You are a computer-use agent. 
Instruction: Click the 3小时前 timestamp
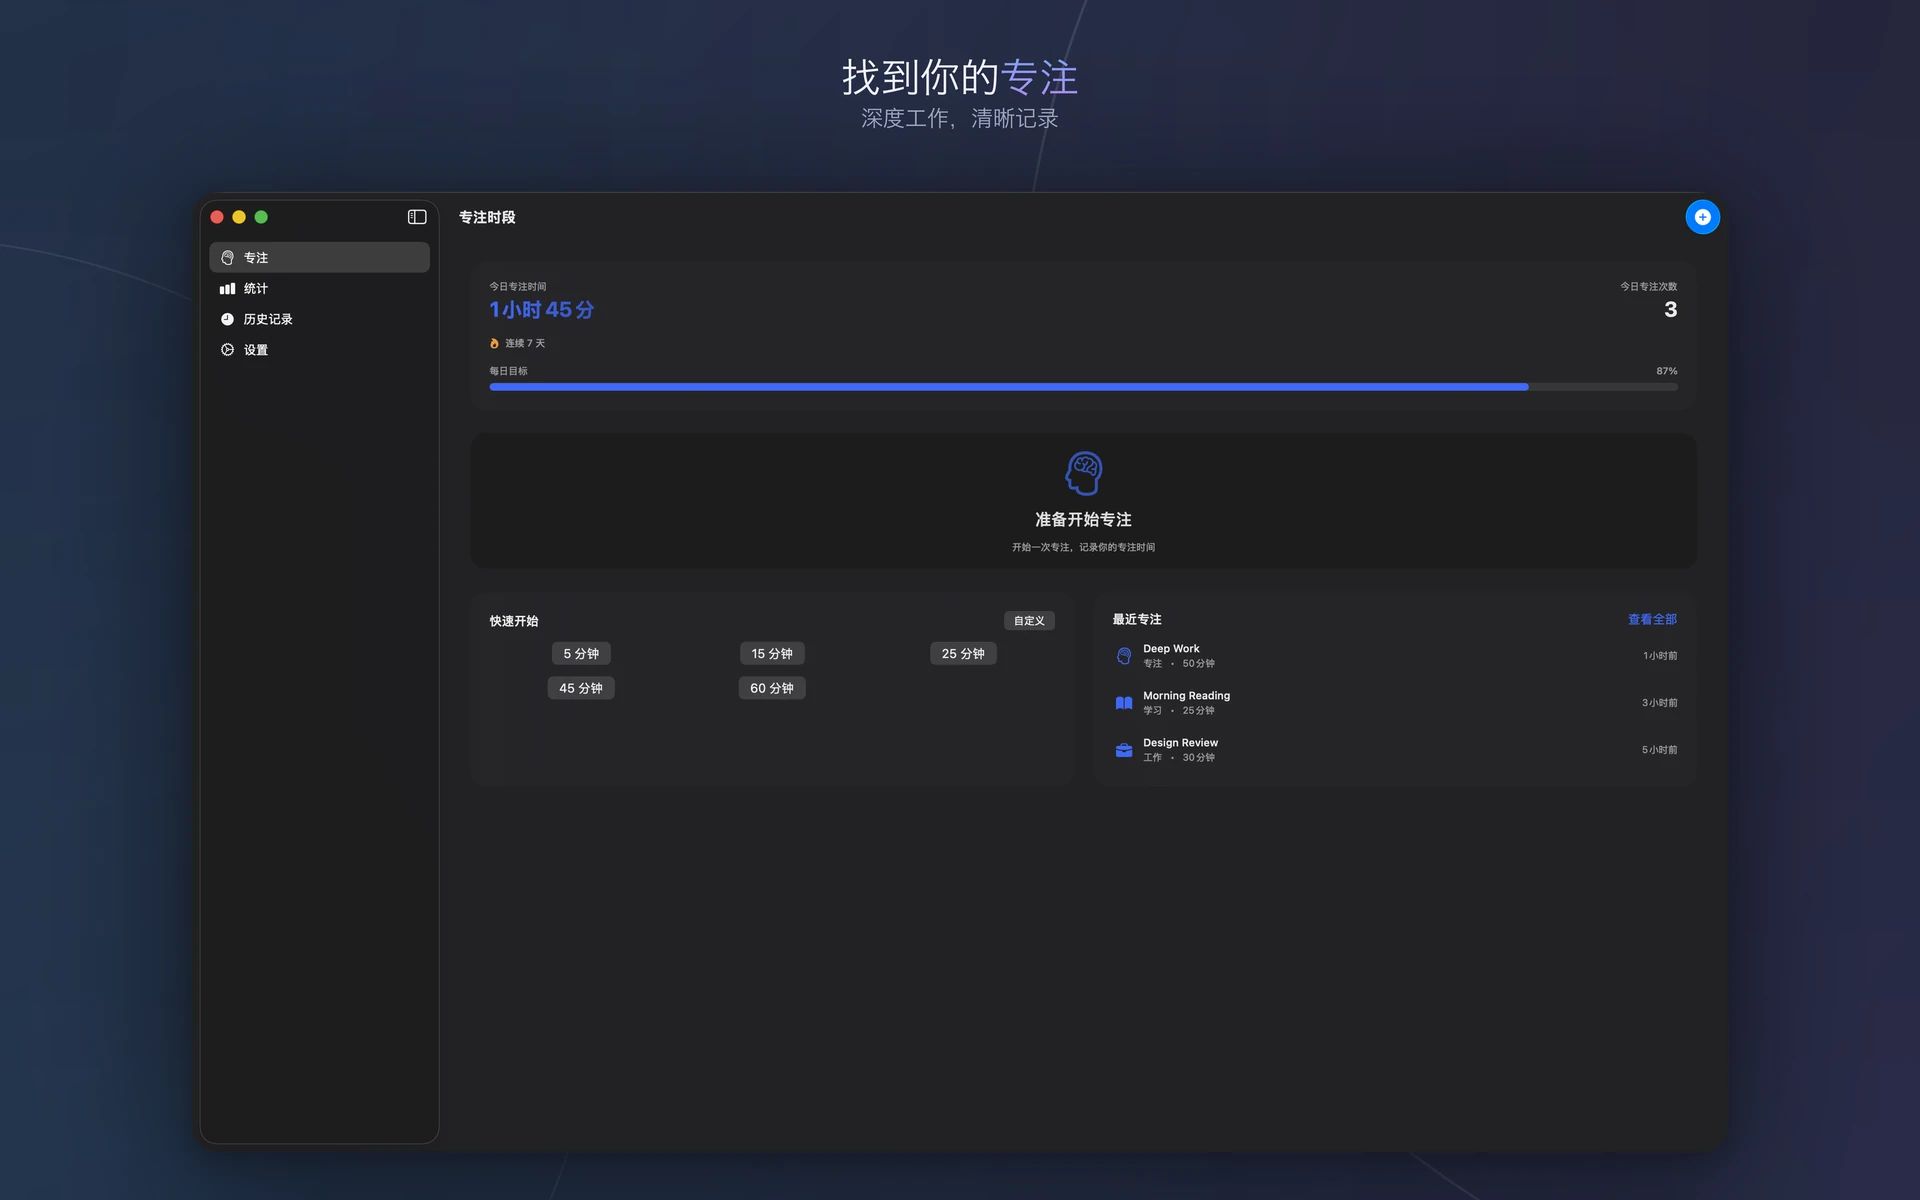(1660, 703)
